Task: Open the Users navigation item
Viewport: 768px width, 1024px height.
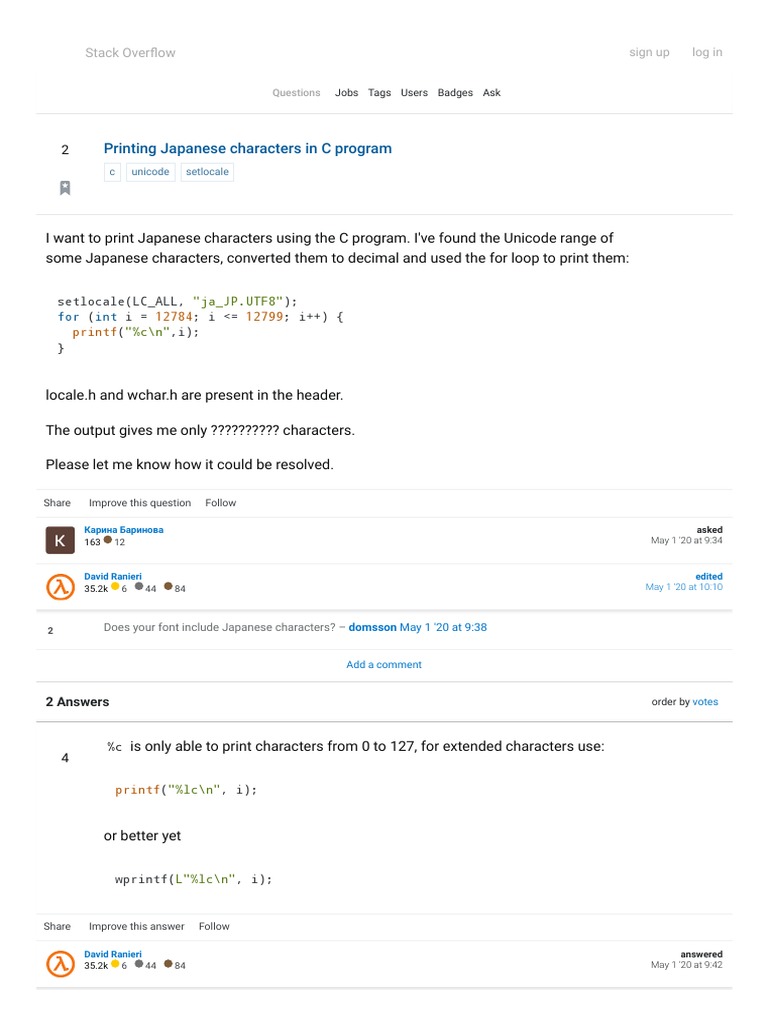Action: (414, 93)
